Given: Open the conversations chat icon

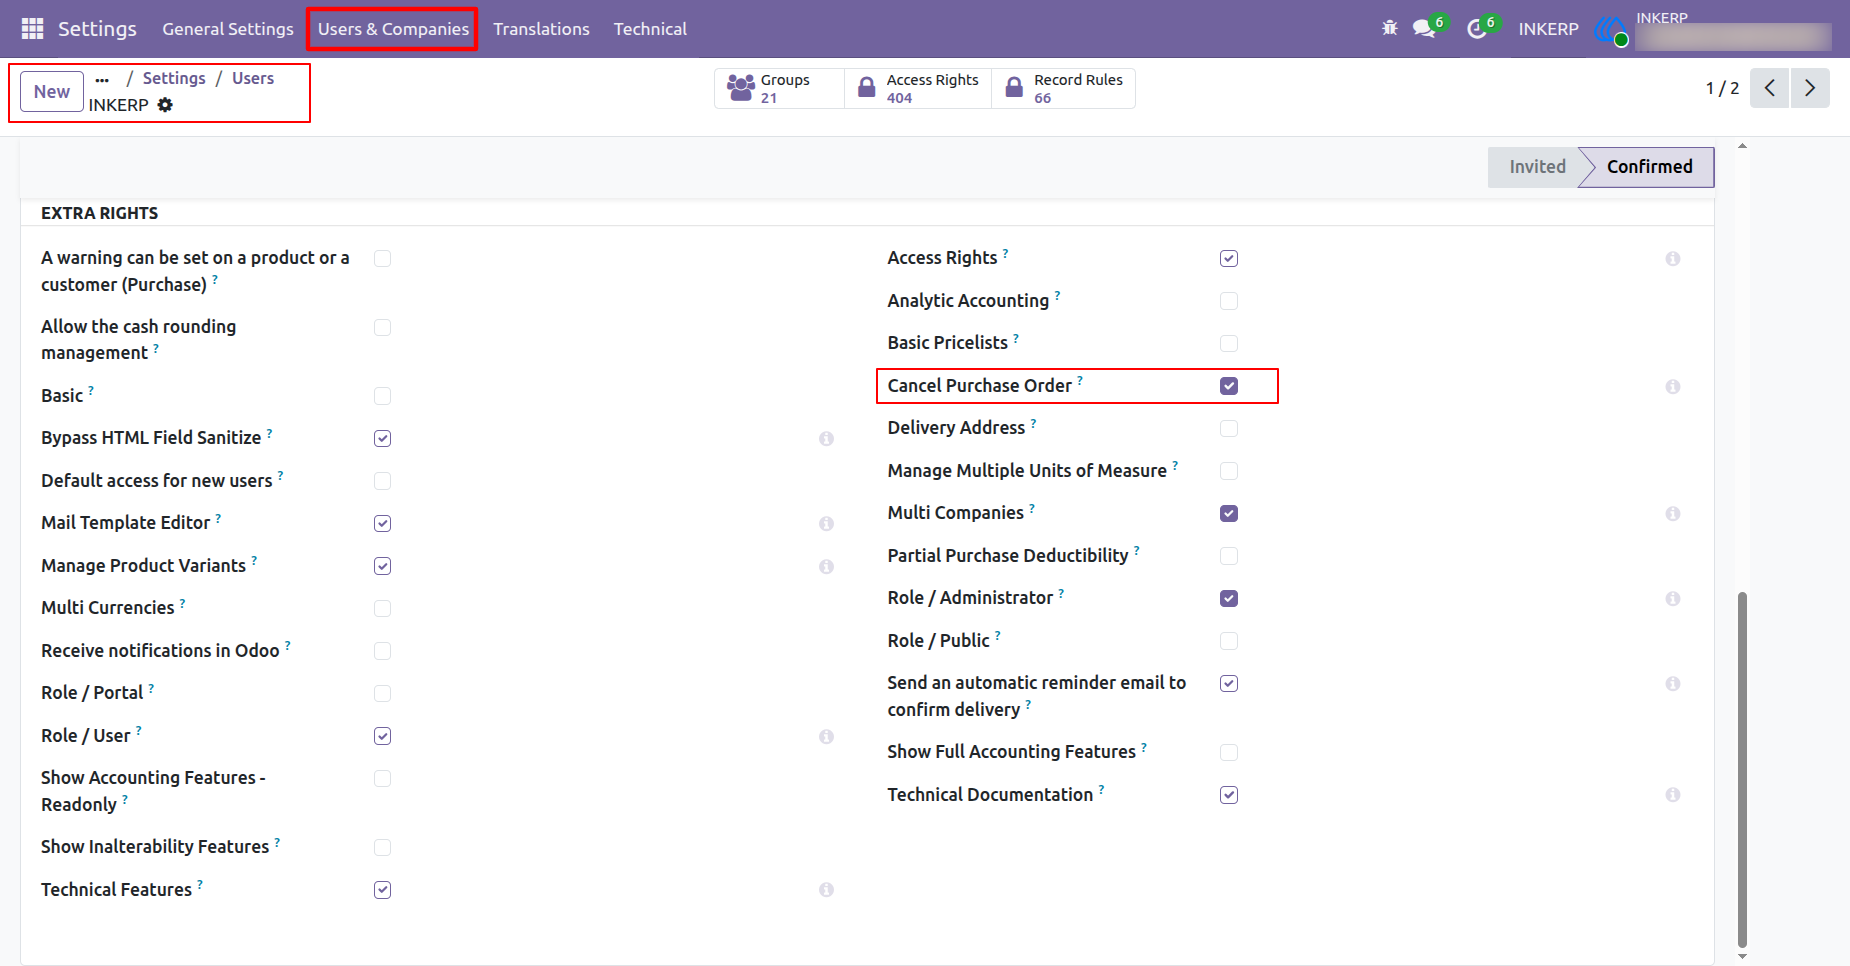Looking at the screenshot, I should 1424,29.
